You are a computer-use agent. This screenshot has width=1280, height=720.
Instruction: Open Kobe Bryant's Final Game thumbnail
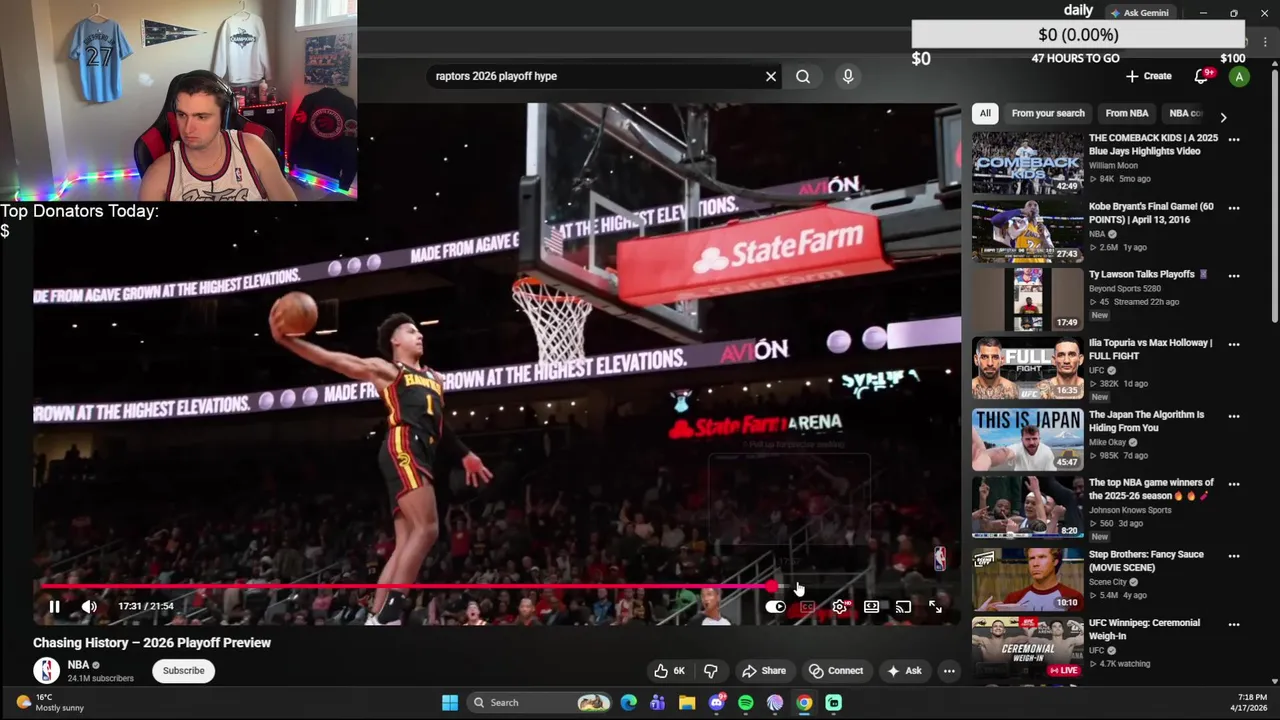[1027, 231]
